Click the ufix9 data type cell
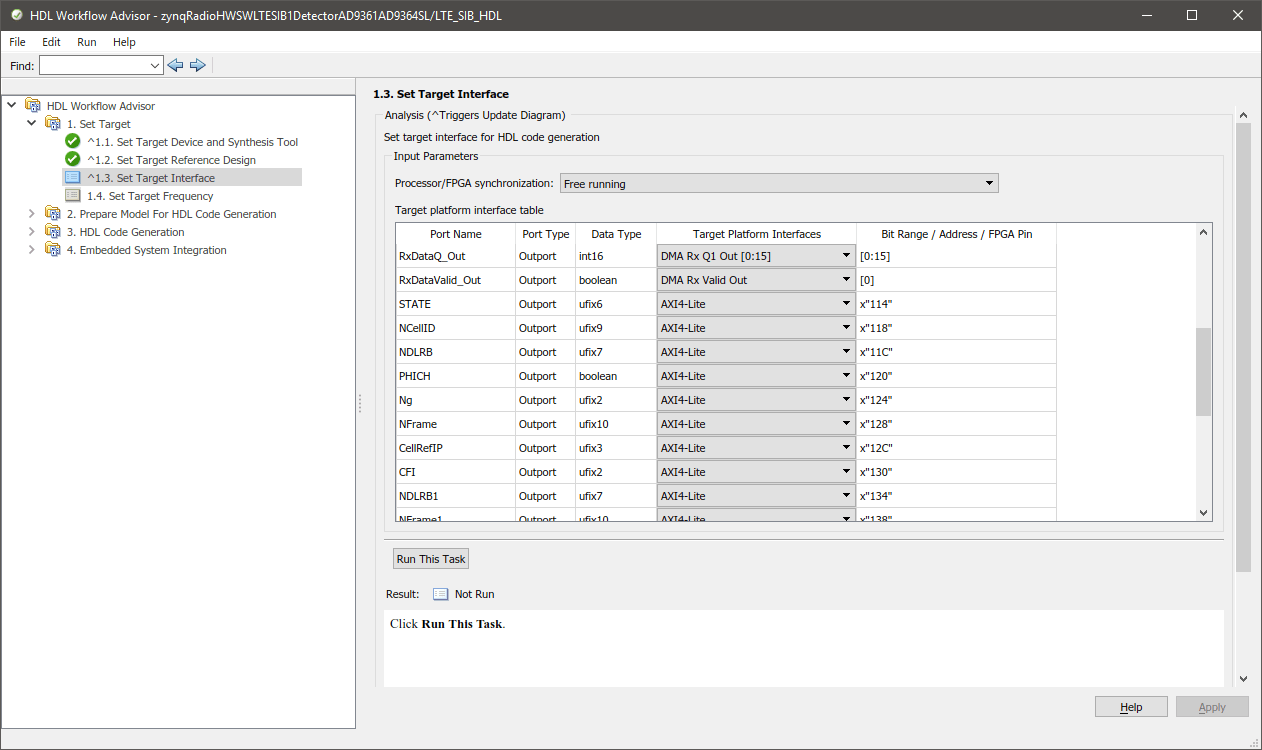This screenshot has height=750, width=1262. coord(616,328)
